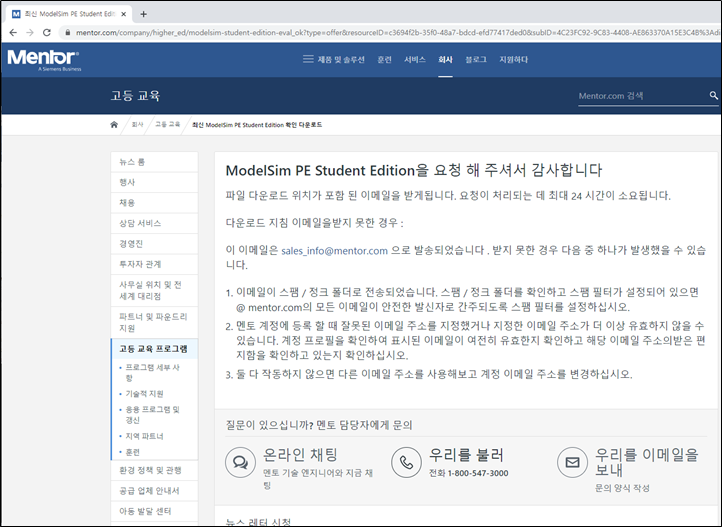722x527 pixels.
Task: Click the padlock site info icon
Action: [x=68, y=33]
